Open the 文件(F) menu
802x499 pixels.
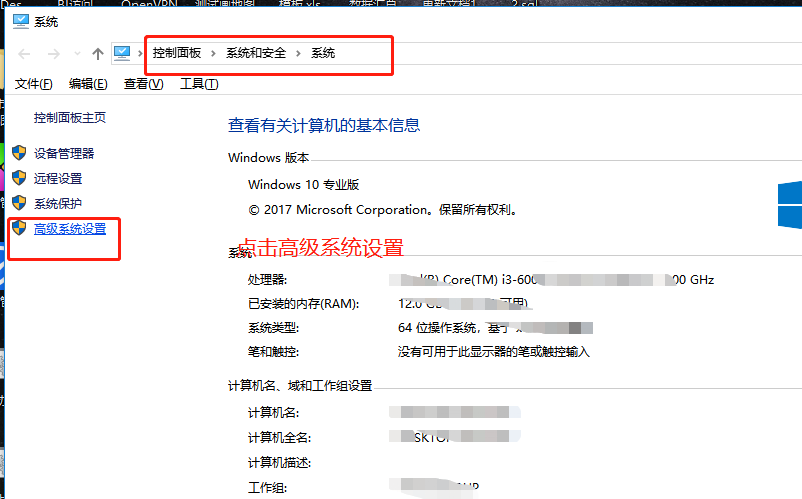point(33,84)
